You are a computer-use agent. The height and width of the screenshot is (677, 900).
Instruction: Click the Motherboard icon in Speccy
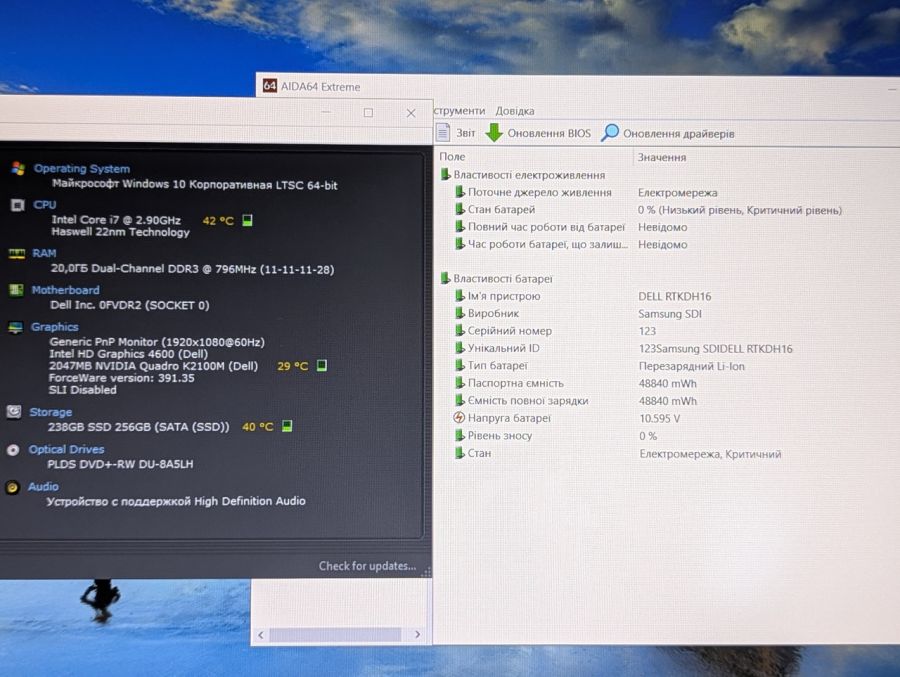16,290
